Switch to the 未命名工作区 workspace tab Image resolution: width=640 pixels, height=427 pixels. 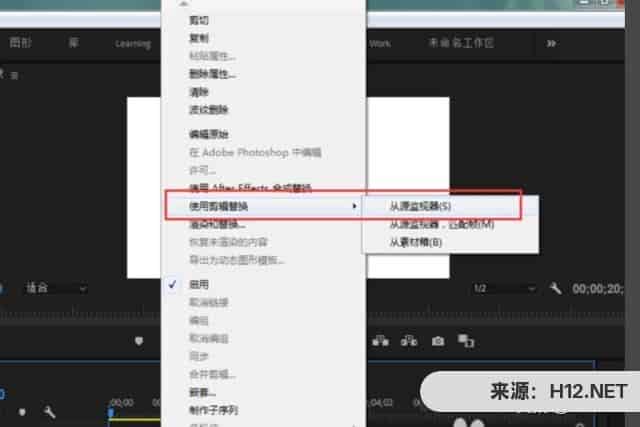coord(461,42)
